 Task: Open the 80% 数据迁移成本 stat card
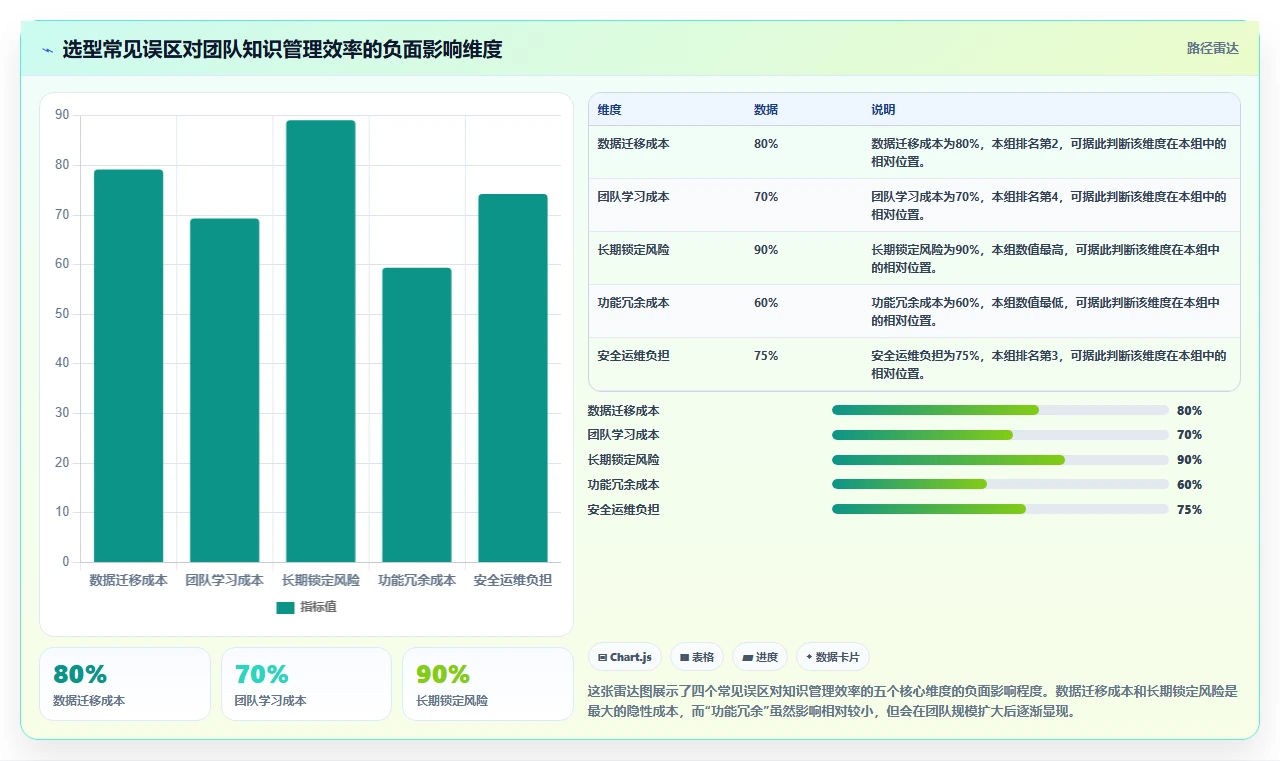[x=125, y=684]
